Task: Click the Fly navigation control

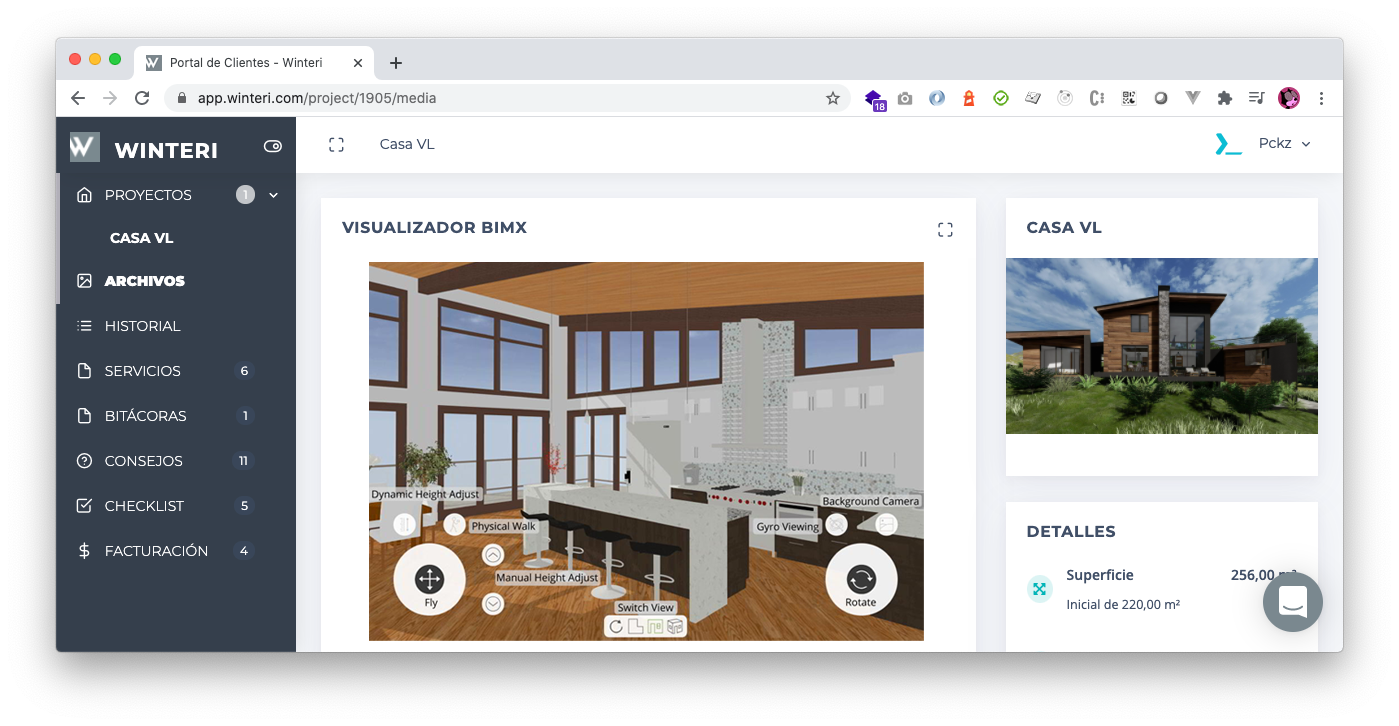Action: pos(429,580)
